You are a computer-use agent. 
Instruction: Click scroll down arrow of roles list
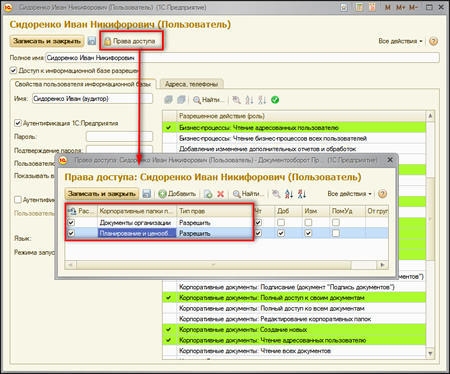click(430, 353)
